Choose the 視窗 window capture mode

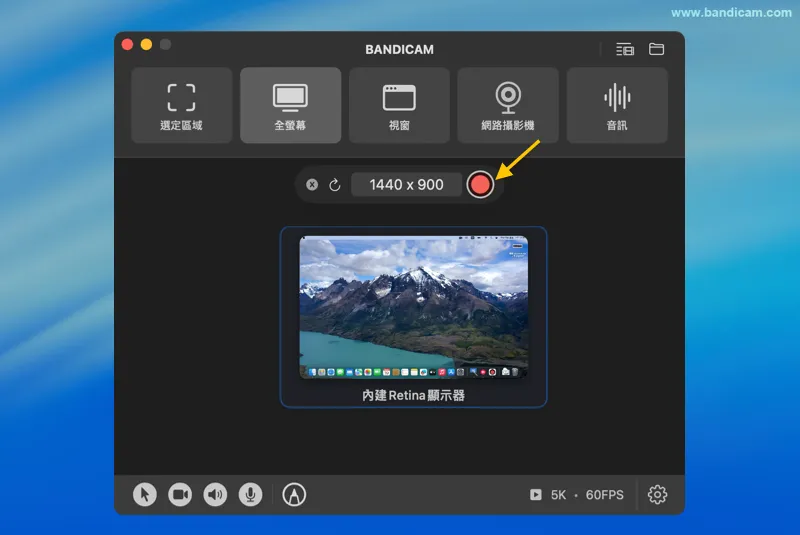click(x=399, y=105)
